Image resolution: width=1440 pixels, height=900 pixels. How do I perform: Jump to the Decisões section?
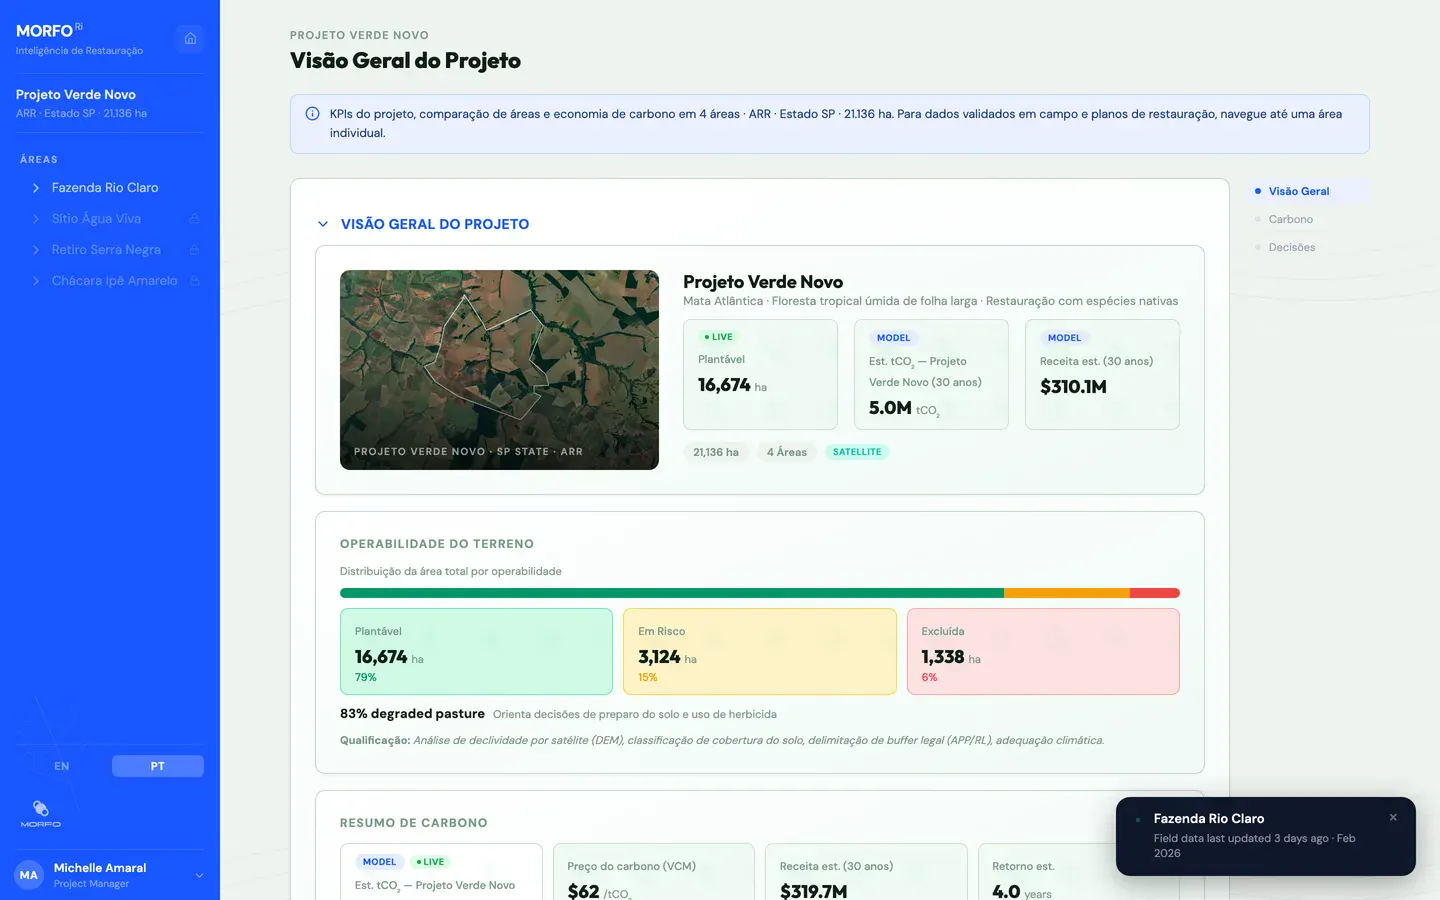coord(1292,247)
